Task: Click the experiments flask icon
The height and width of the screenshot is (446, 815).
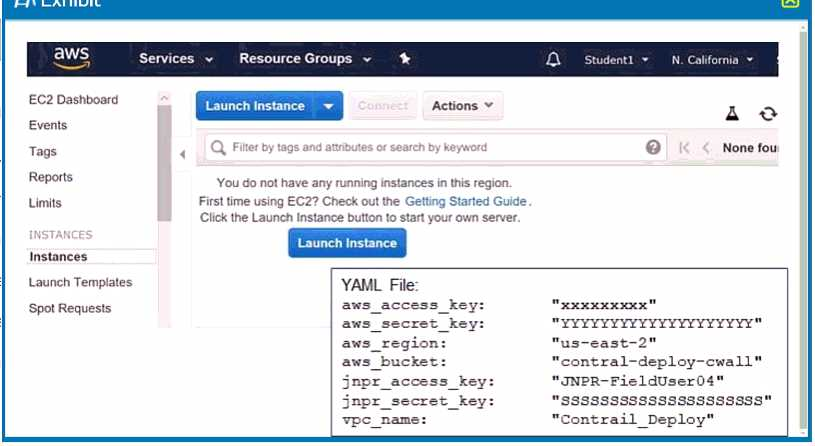Action: point(732,114)
